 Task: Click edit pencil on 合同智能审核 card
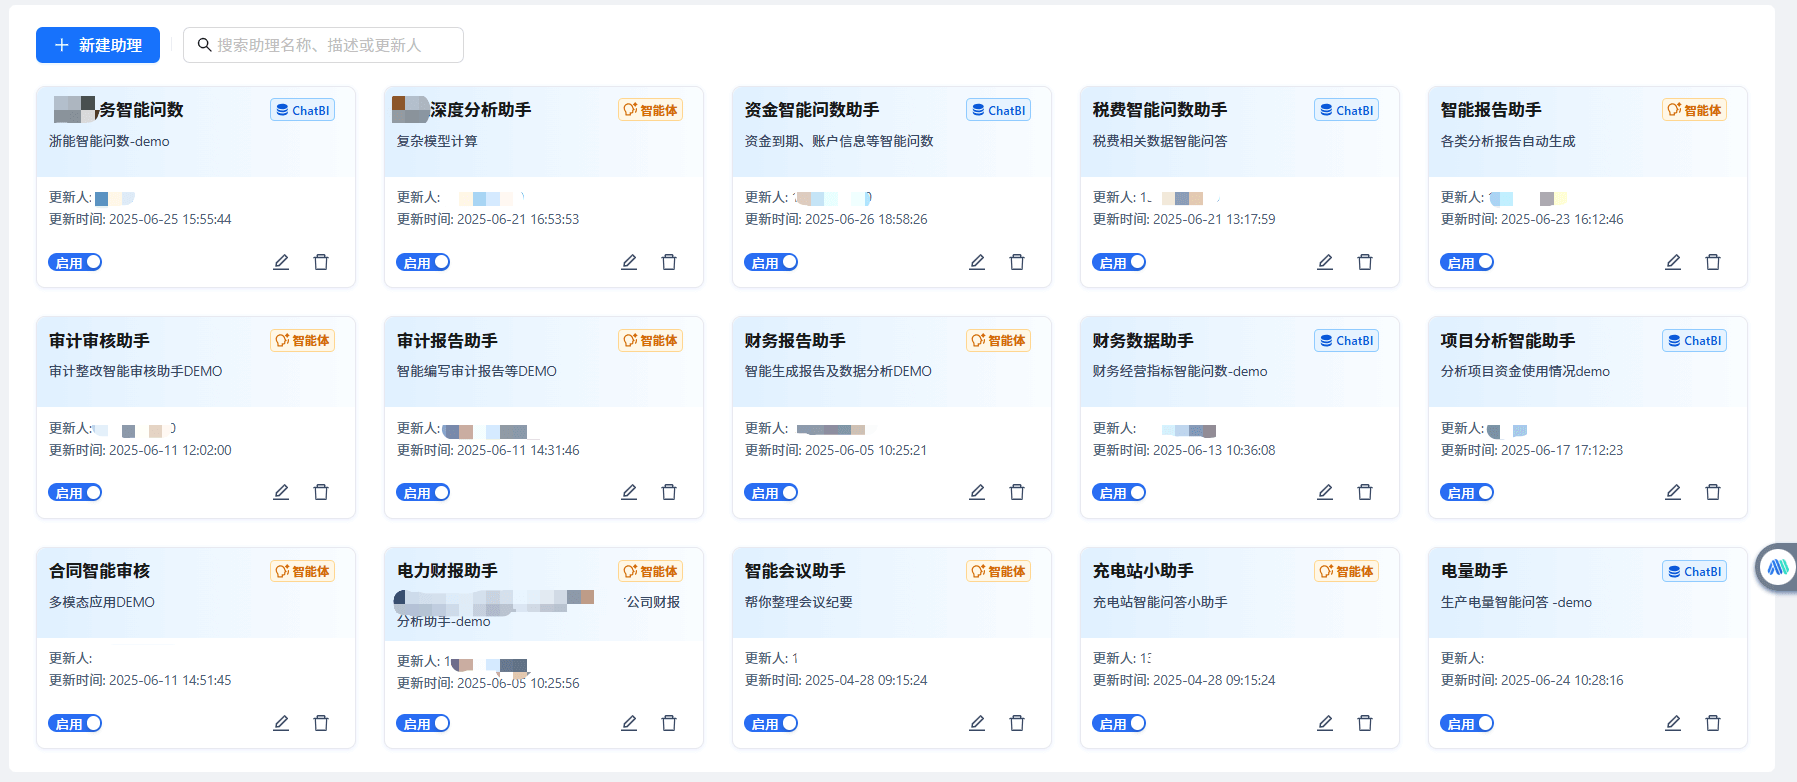[281, 723]
